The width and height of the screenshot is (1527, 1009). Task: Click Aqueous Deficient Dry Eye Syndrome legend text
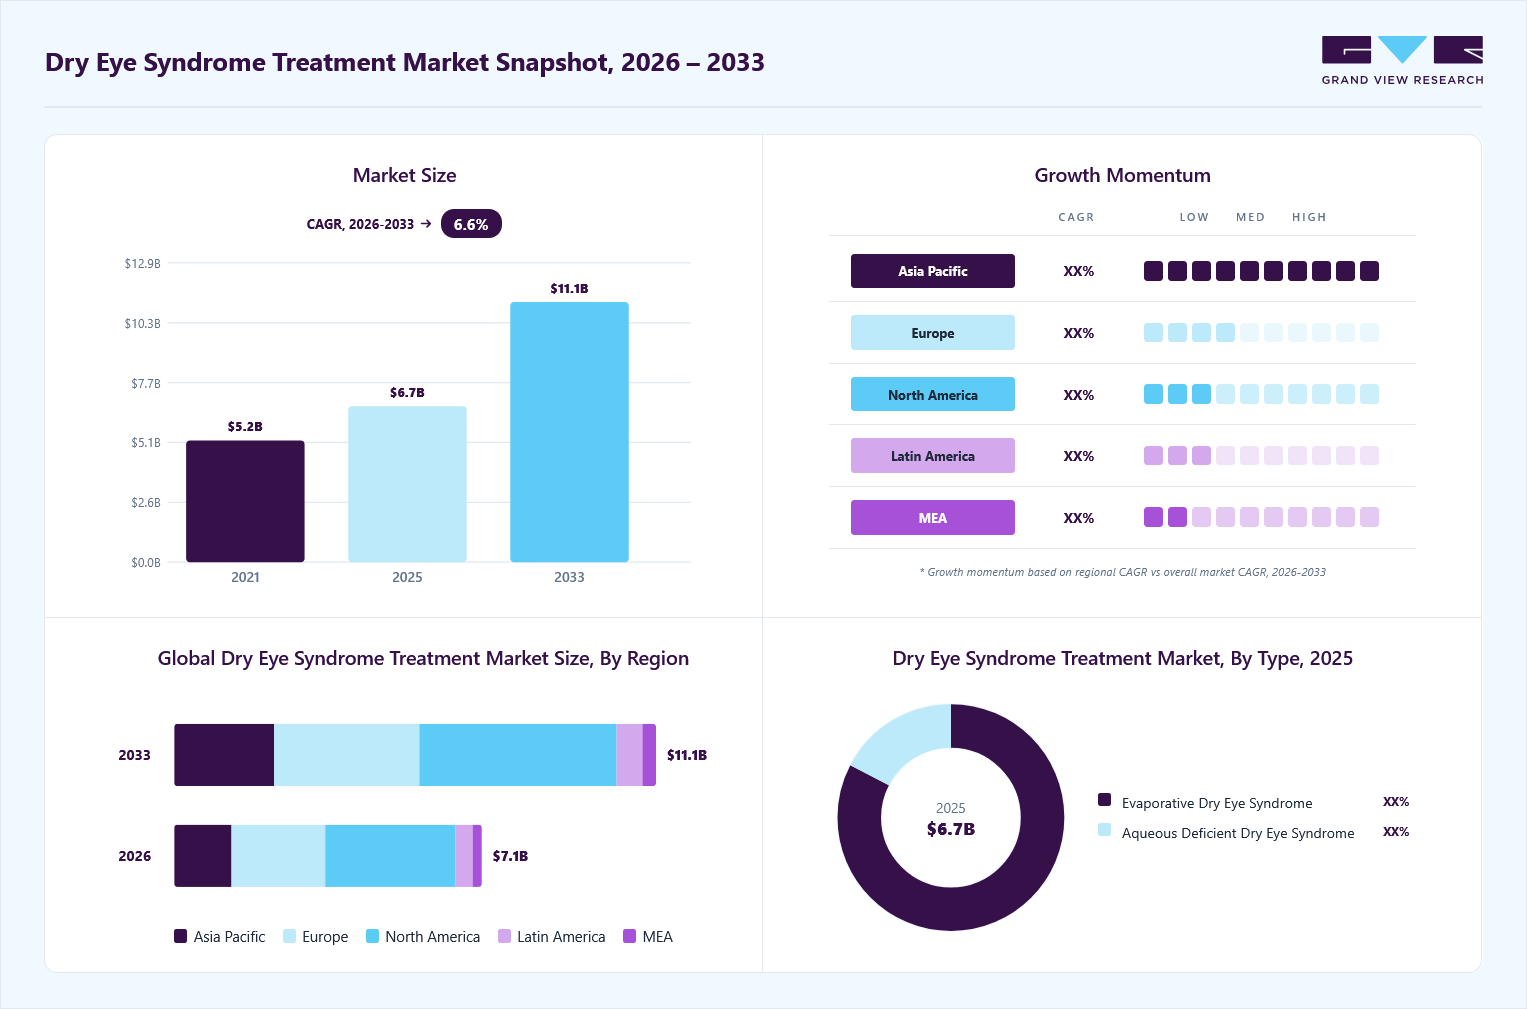coord(1238,833)
